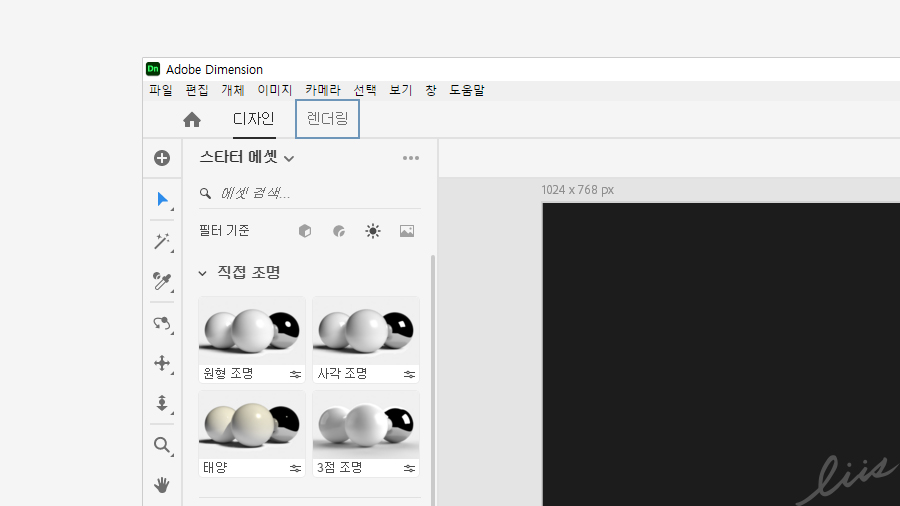
Task: Open the 편집 menu
Action: pos(197,90)
